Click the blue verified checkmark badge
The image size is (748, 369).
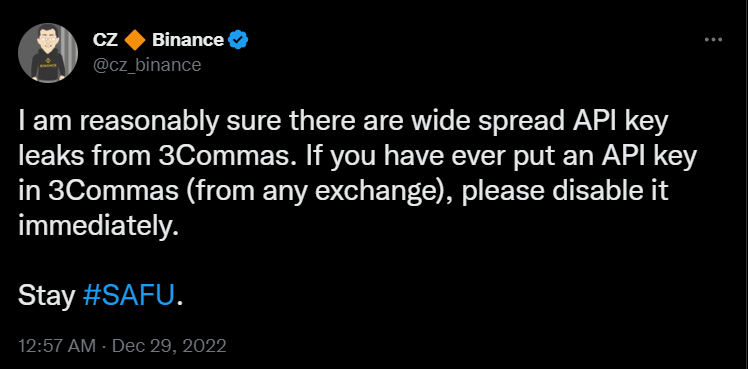238,40
